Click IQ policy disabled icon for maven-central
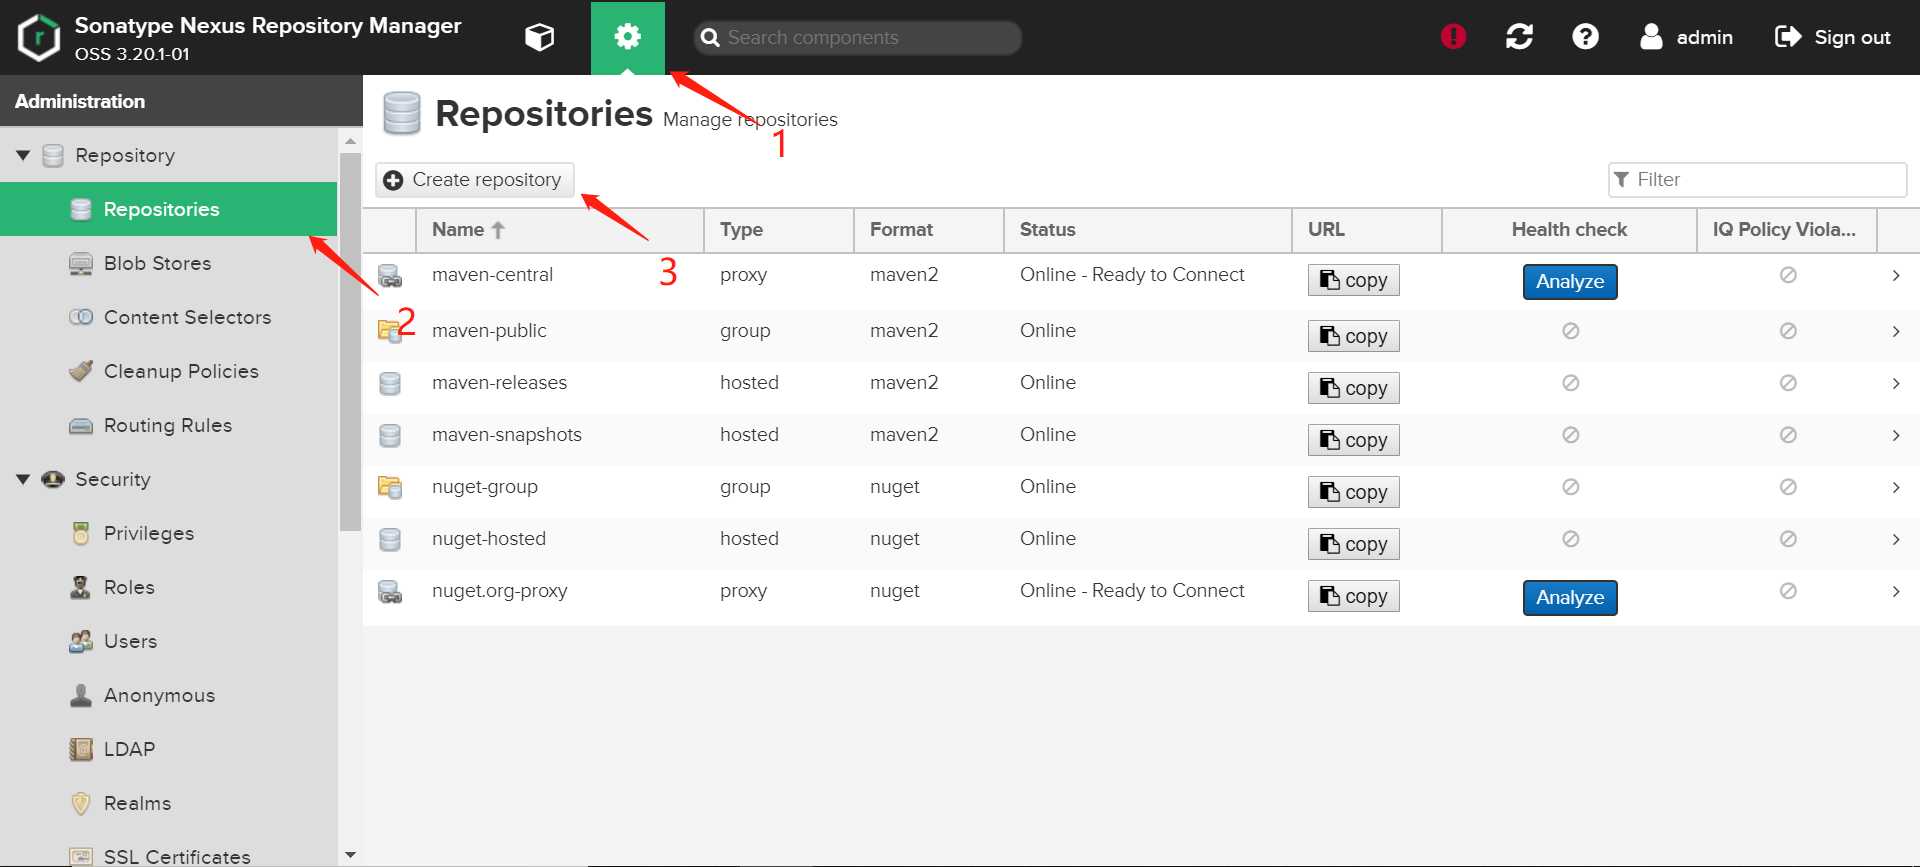Viewport: 1920px width, 867px height. tap(1788, 275)
